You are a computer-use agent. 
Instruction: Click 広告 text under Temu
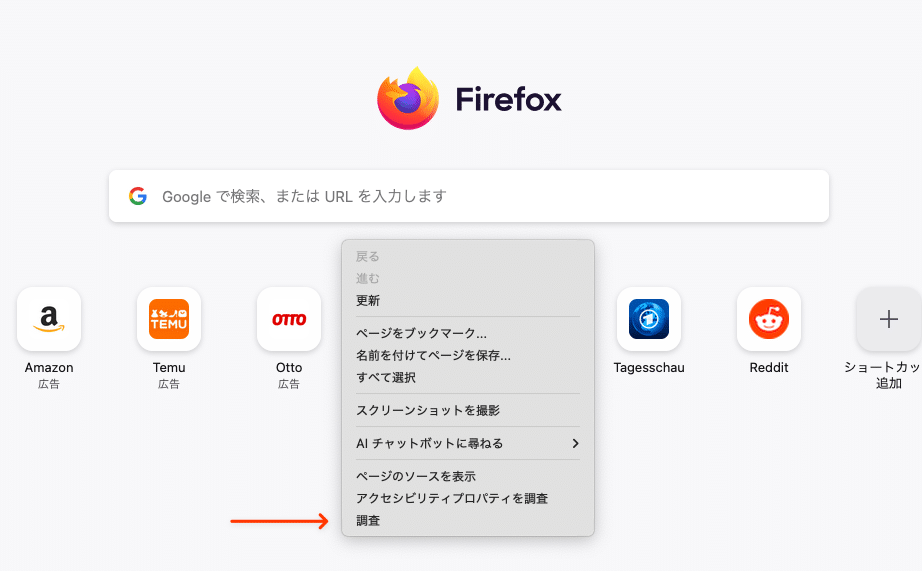point(169,384)
